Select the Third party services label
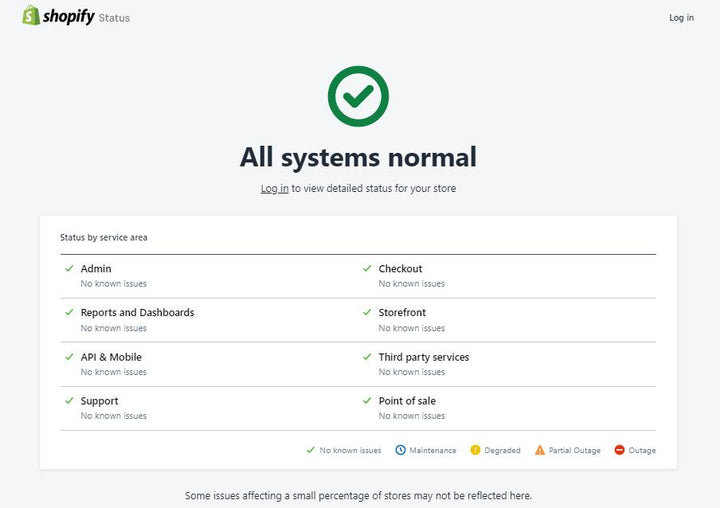 423,357
